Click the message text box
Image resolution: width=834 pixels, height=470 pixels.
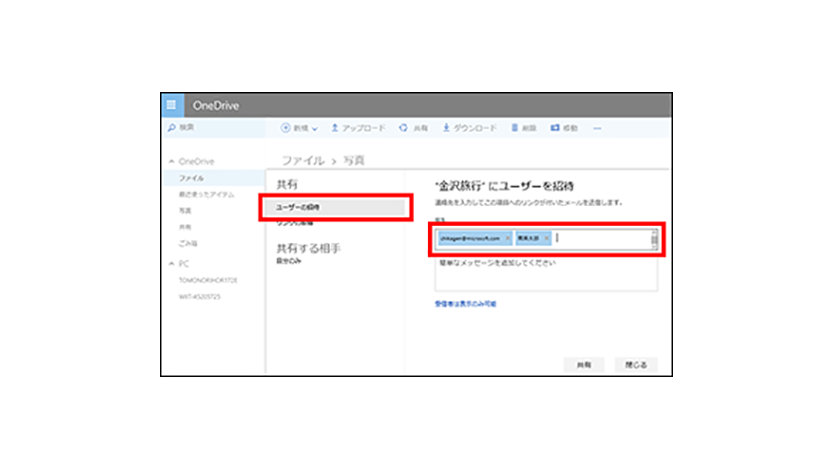pos(545,273)
